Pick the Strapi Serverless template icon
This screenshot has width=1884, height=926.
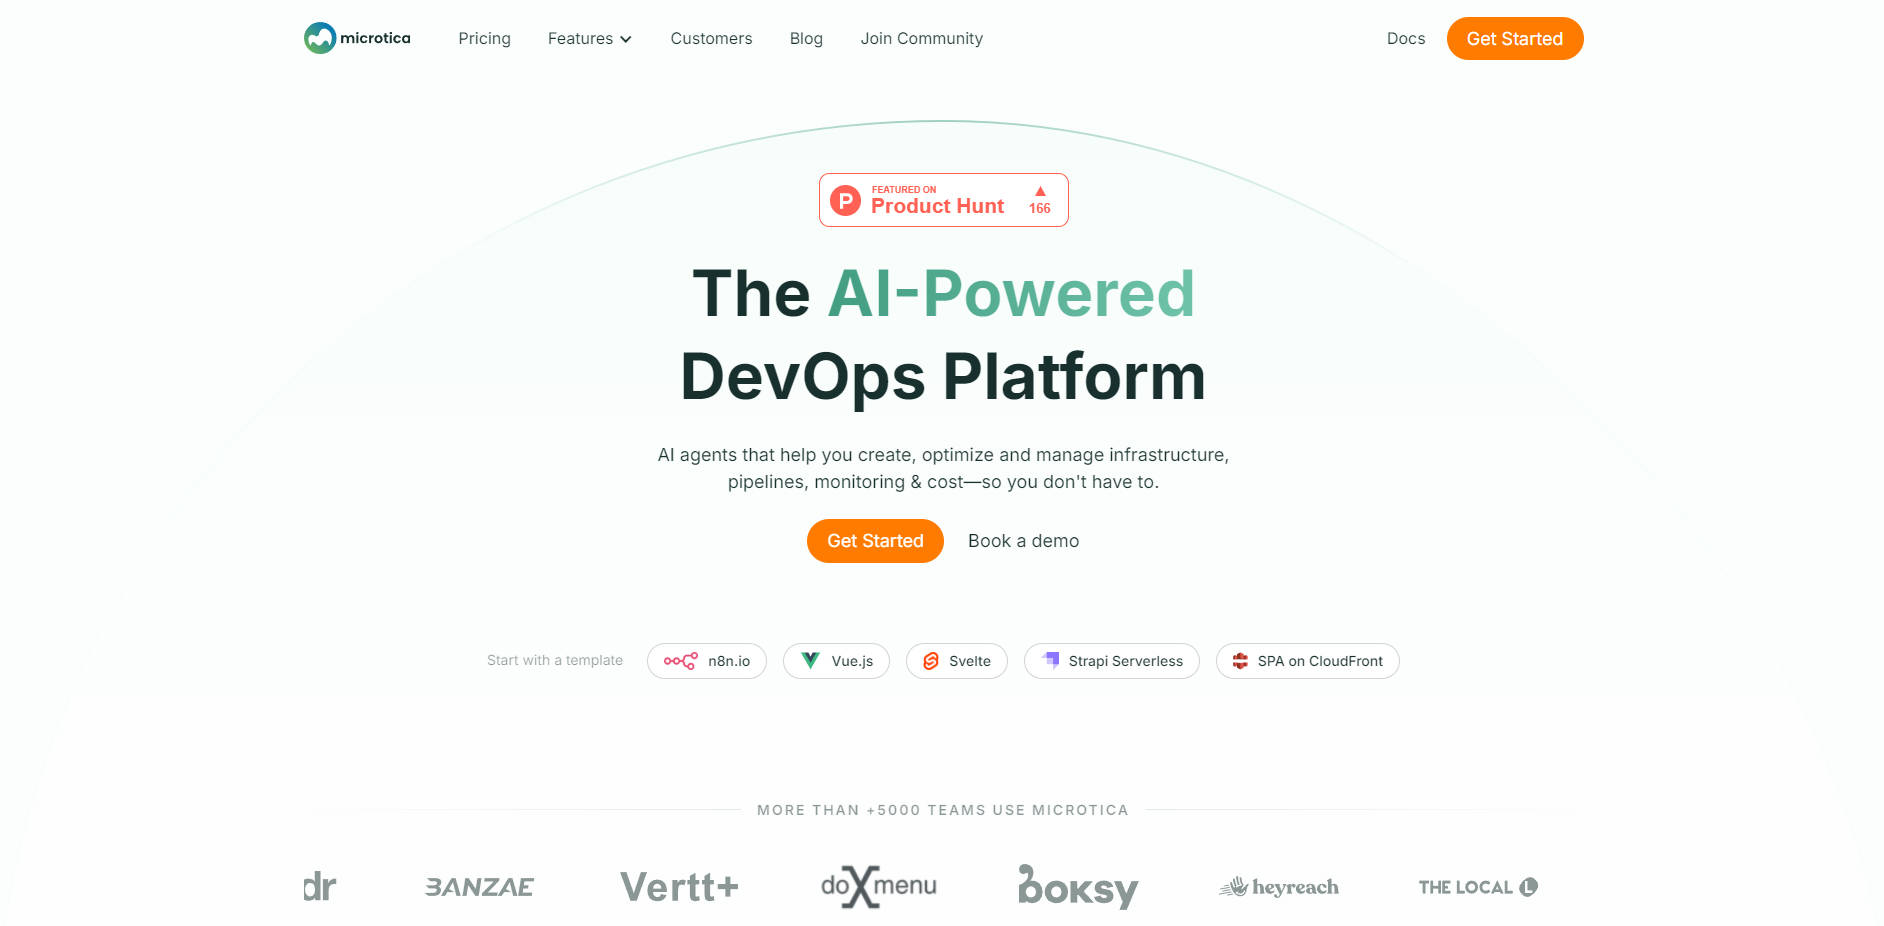point(1051,660)
